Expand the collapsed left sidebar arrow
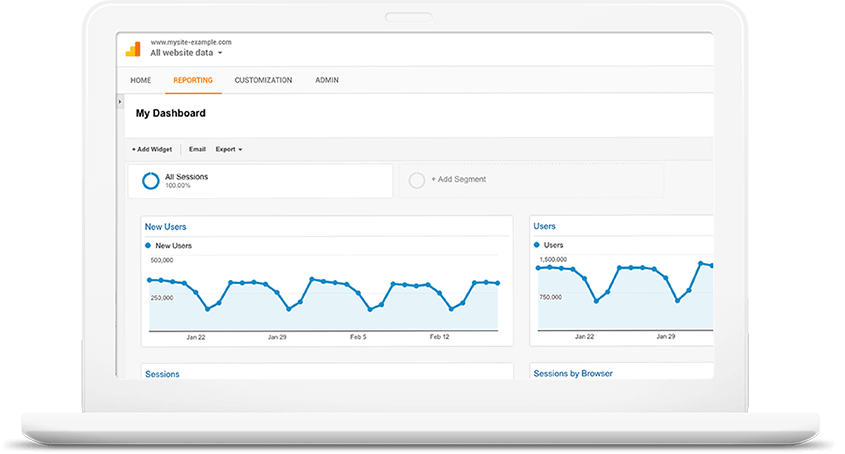This screenshot has height=454, width=845. click(120, 102)
